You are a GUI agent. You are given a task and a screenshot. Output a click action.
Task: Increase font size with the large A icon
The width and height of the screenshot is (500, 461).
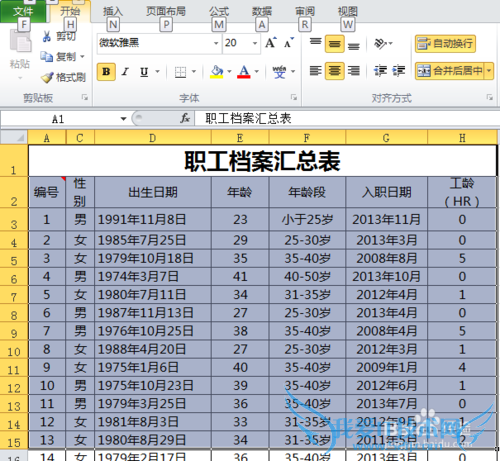tap(271, 43)
